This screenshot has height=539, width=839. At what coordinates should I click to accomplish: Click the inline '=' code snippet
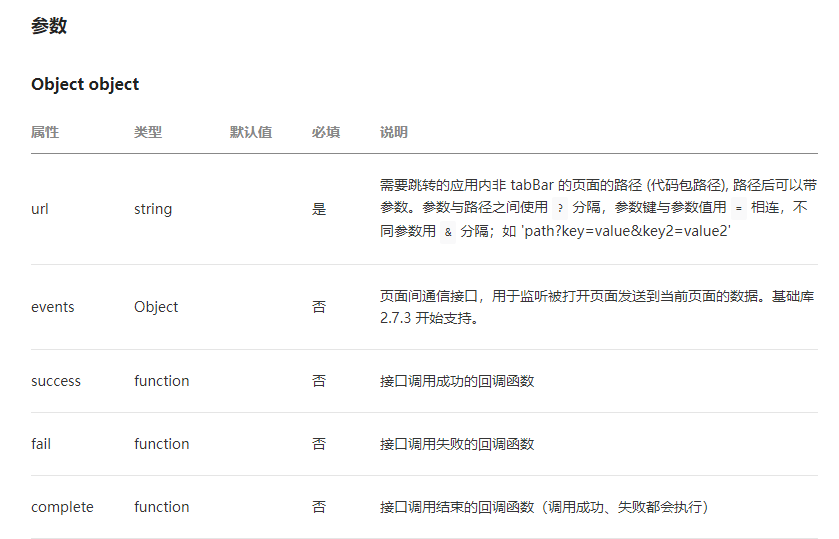[738, 208]
